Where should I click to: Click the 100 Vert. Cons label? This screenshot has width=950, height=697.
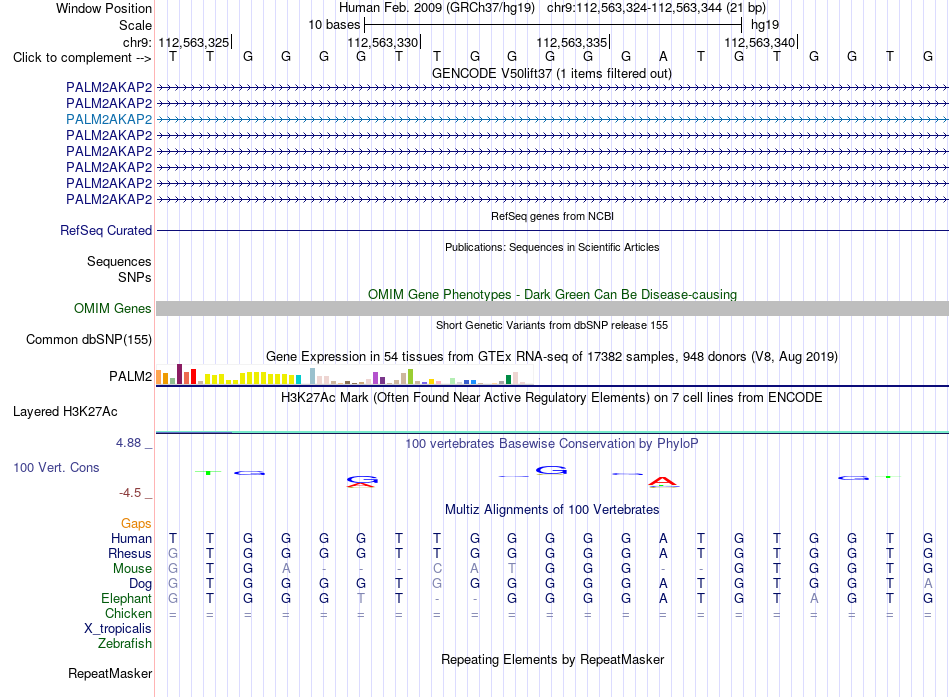[56, 467]
